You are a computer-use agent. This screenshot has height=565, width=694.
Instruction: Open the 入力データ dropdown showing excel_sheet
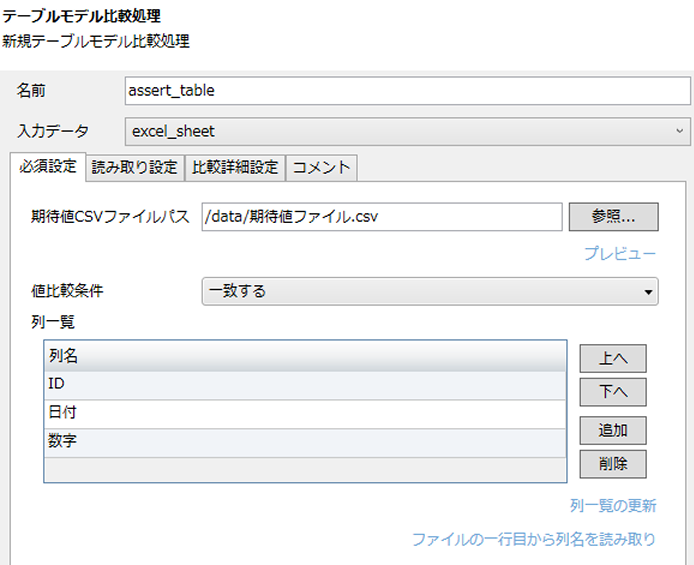tap(407, 131)
